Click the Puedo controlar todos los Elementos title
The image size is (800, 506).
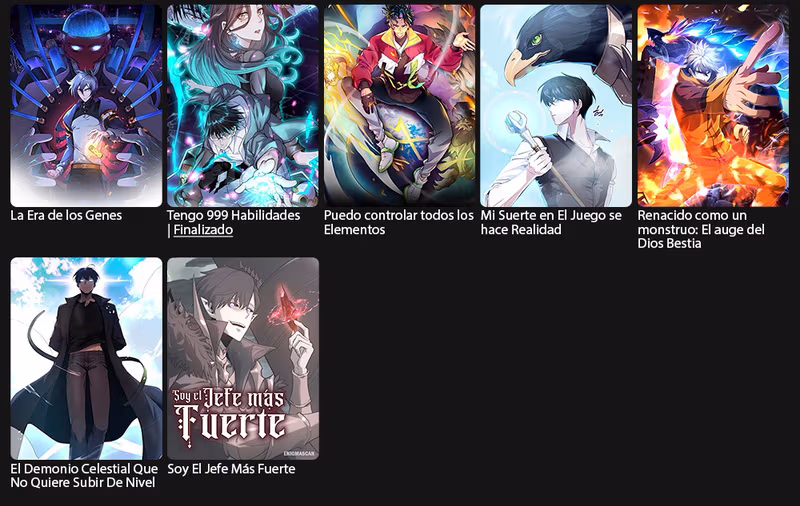pyautogui.click(x=399, y=222)
